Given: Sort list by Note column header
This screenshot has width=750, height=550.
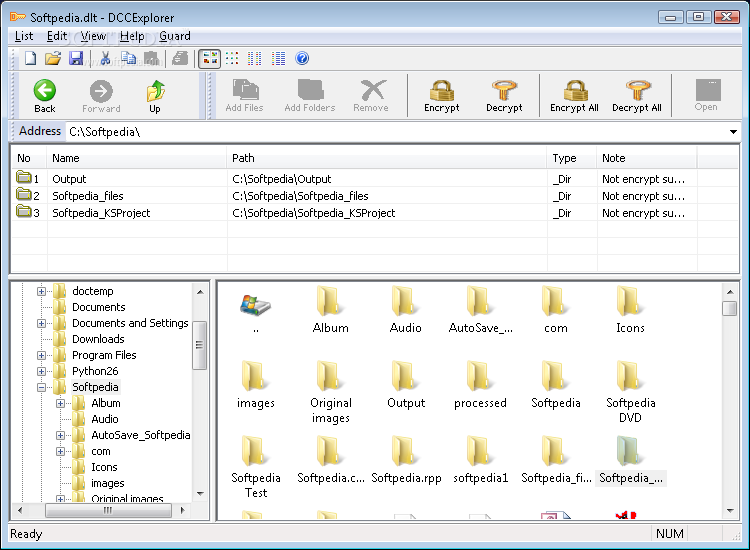Looking at the screenshot, I should click(x=647, y=158).
